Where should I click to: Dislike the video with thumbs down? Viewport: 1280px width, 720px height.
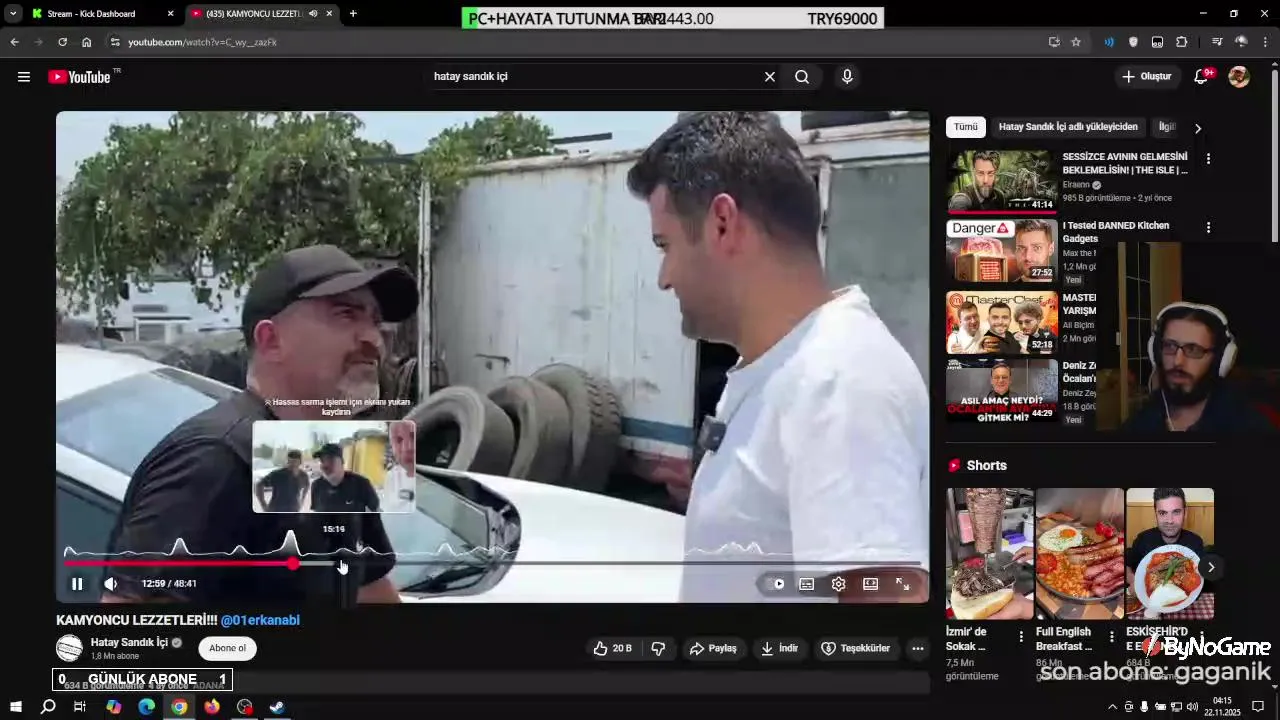658,649
